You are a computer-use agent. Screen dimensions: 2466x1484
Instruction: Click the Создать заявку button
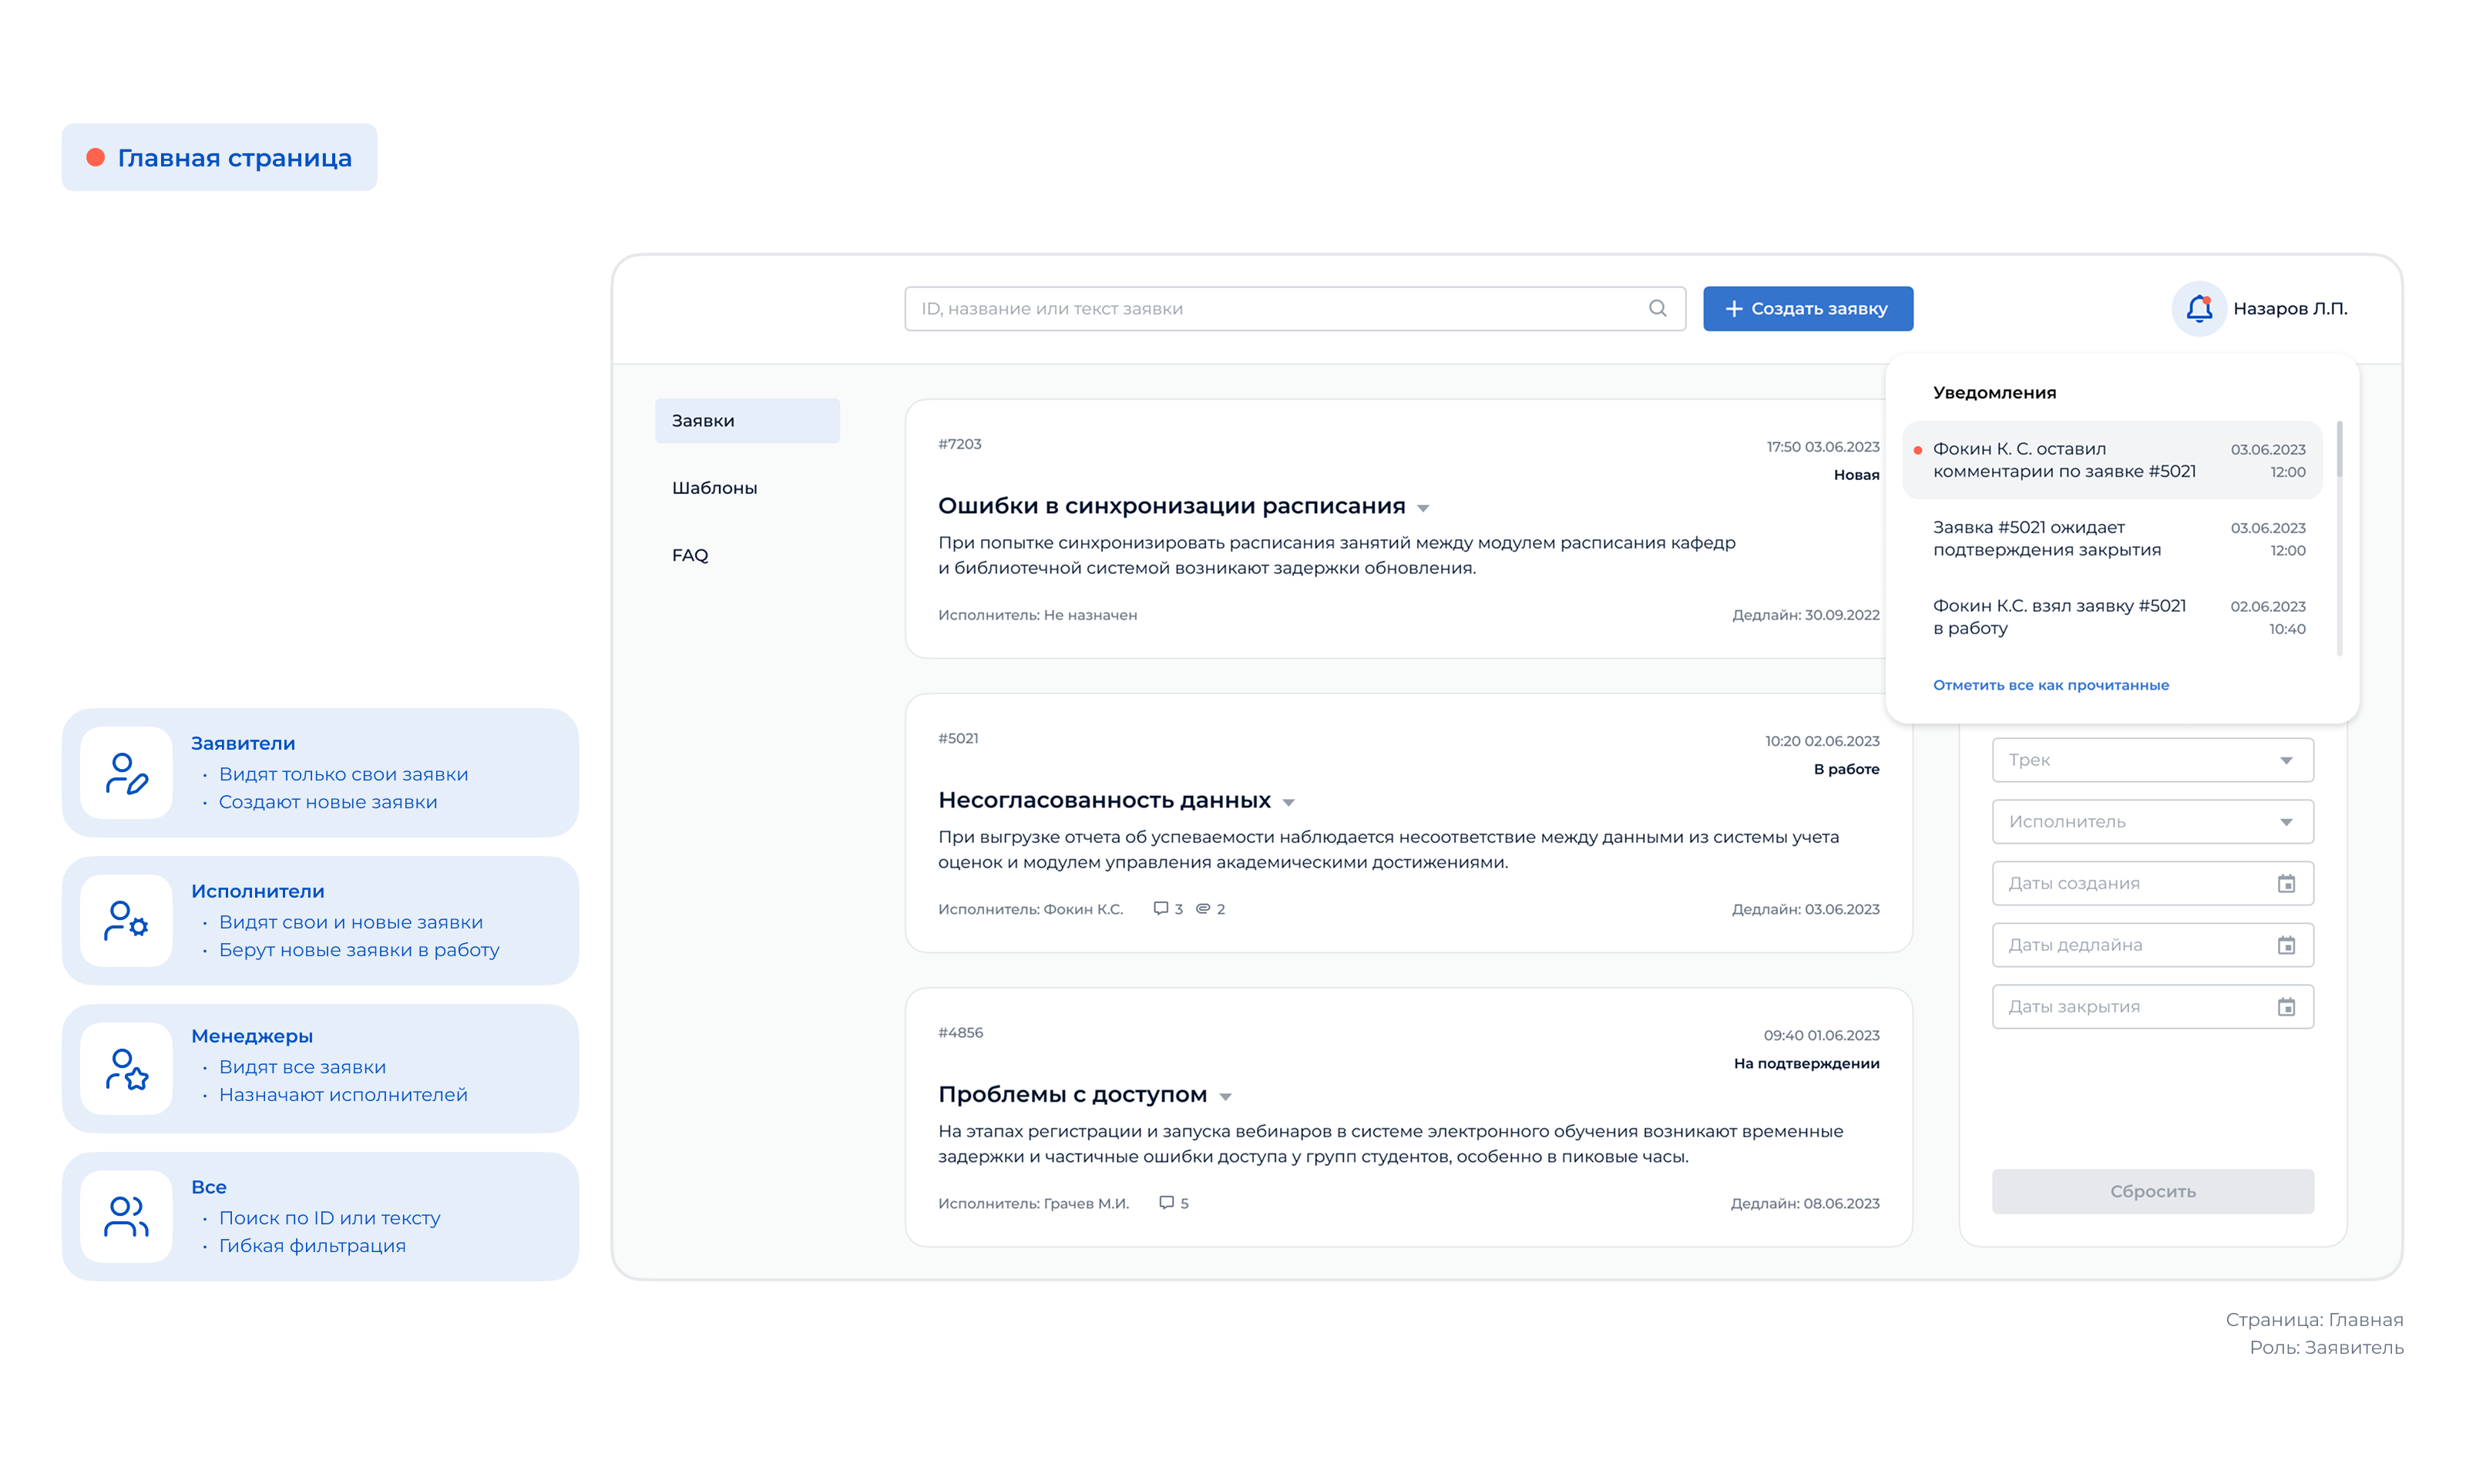pyautogui.click(x=1807, y=309)
